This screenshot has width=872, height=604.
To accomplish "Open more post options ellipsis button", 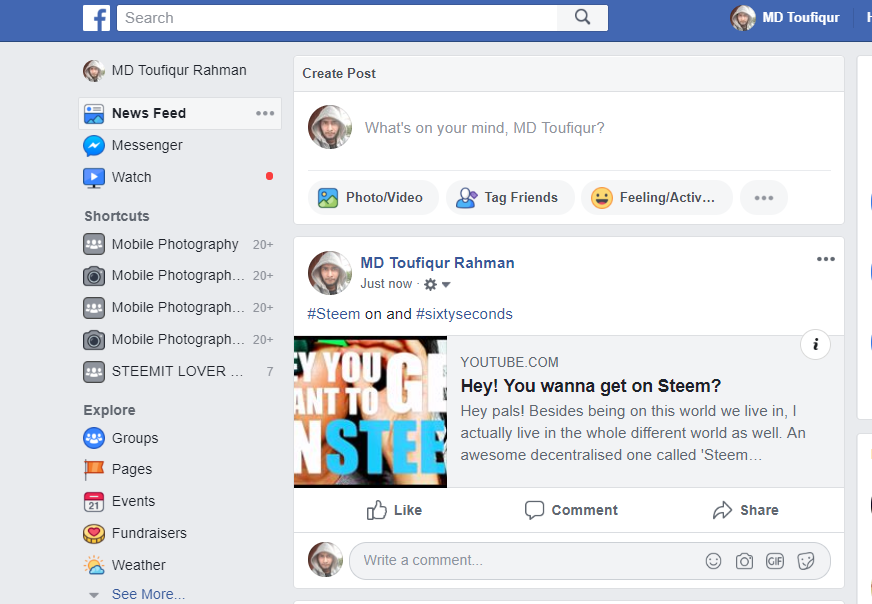I will [x=764, y=197].
